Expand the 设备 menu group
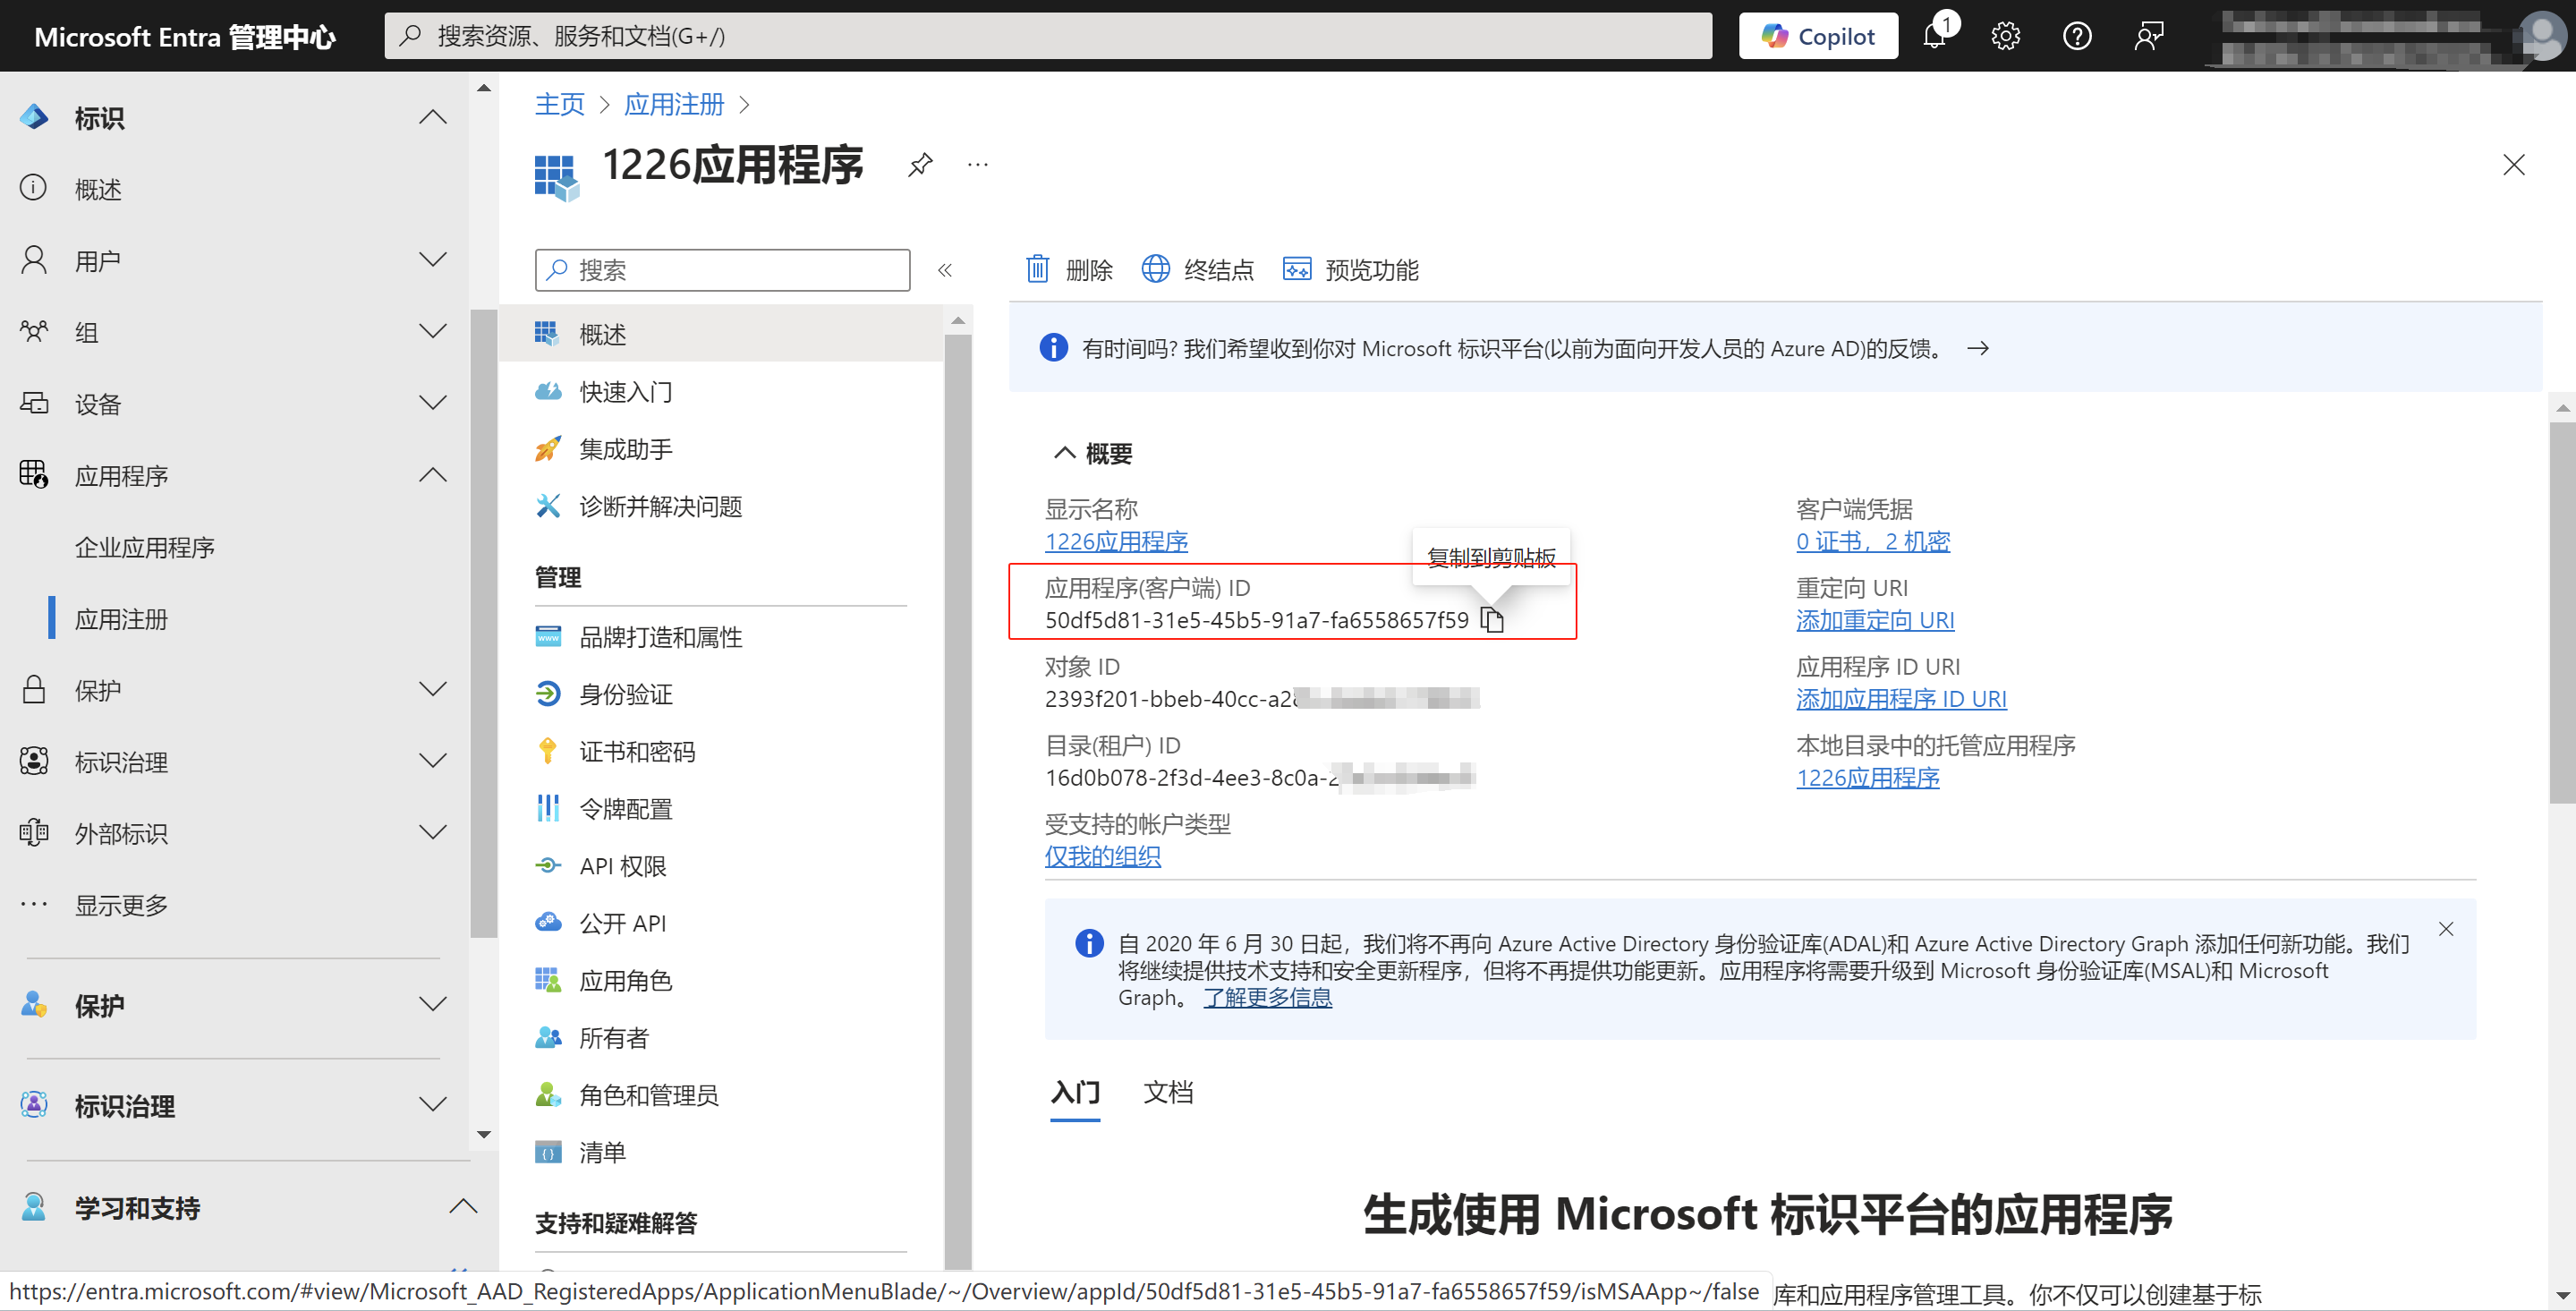Image resolution: width=2576 pixels, height=1311 pixels. (x=432, y=403)
